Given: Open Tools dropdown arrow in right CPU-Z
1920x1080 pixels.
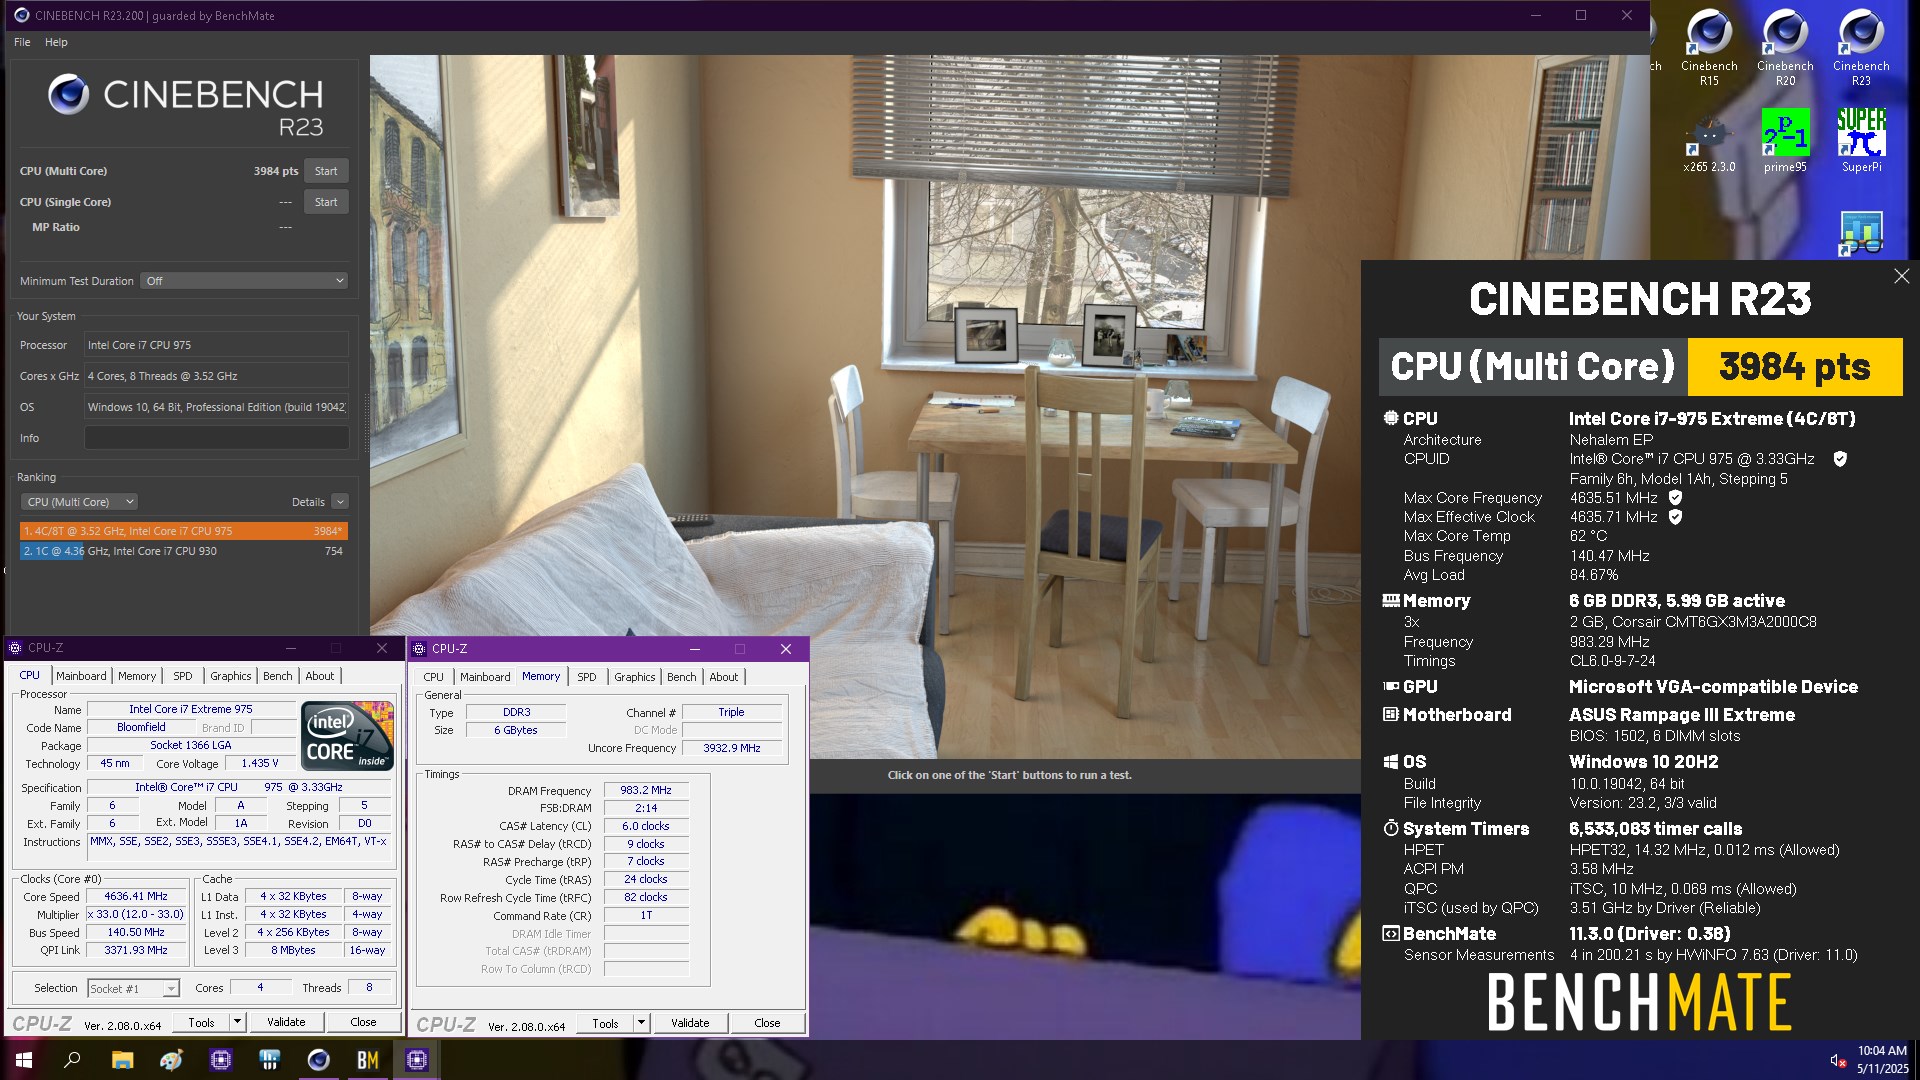Looking at the screenshot, I should click(x=642, y=1024).
